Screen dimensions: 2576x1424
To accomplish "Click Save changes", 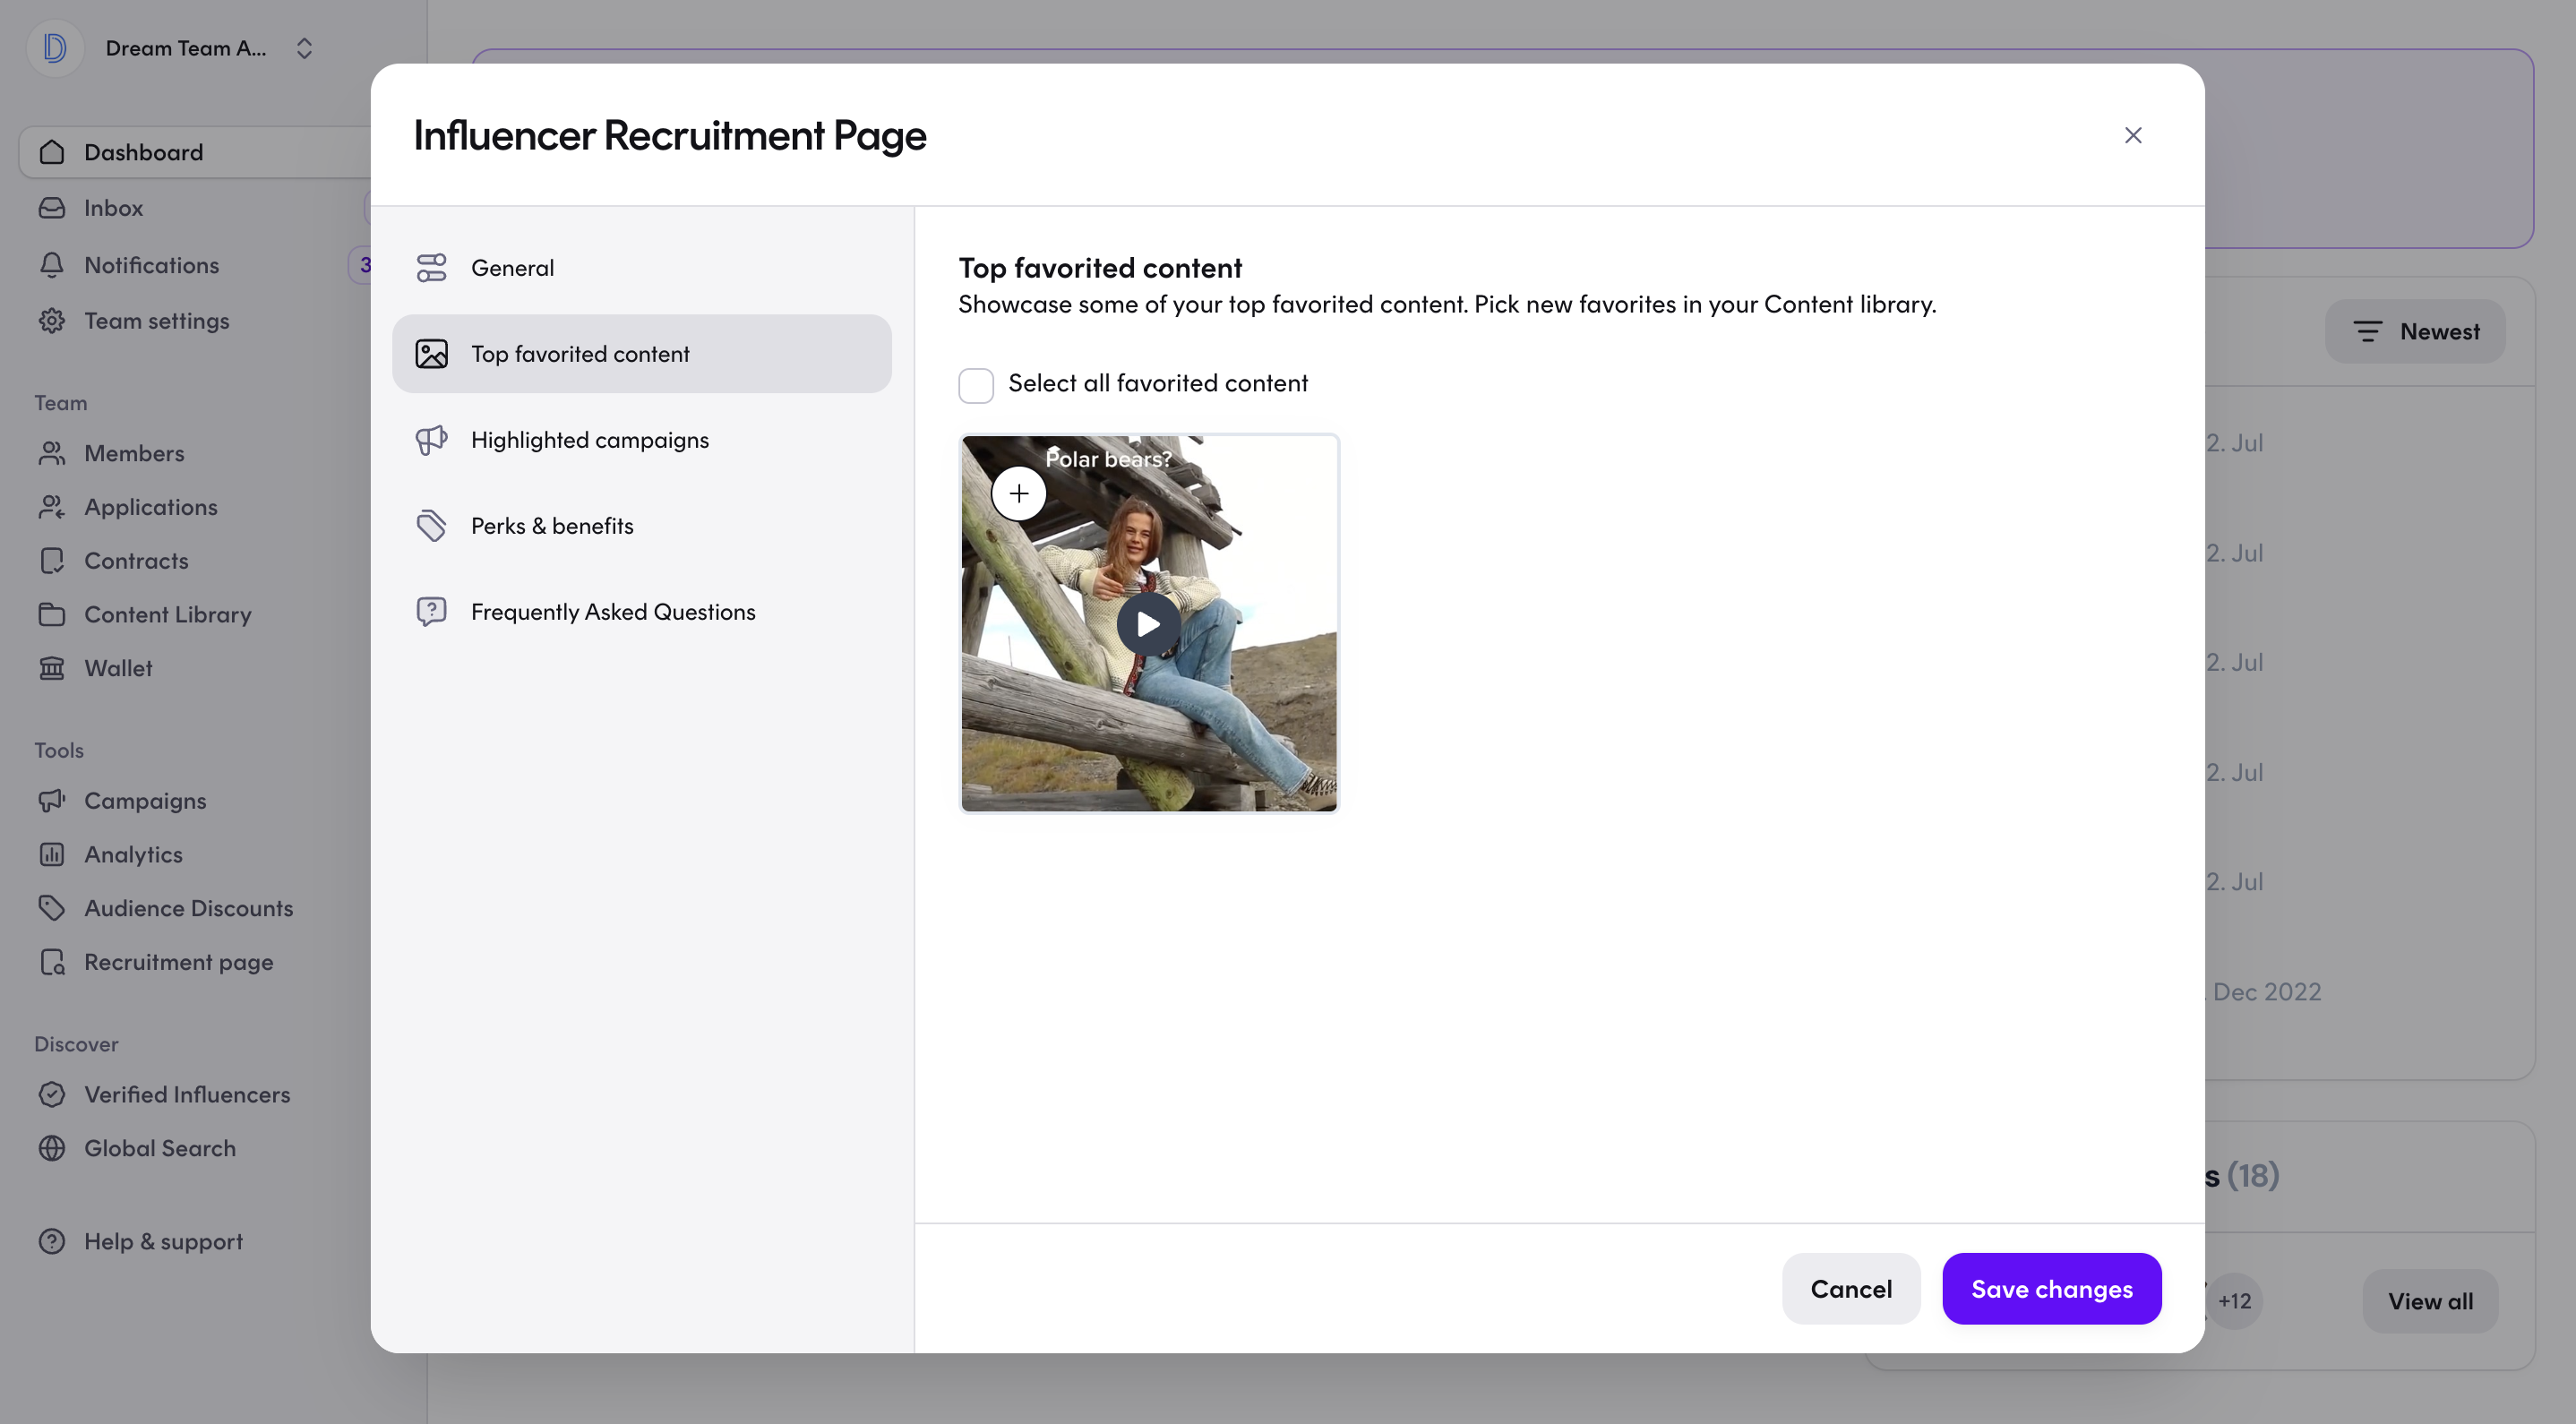I will pyautogui.click(x=2051, y=1289).
